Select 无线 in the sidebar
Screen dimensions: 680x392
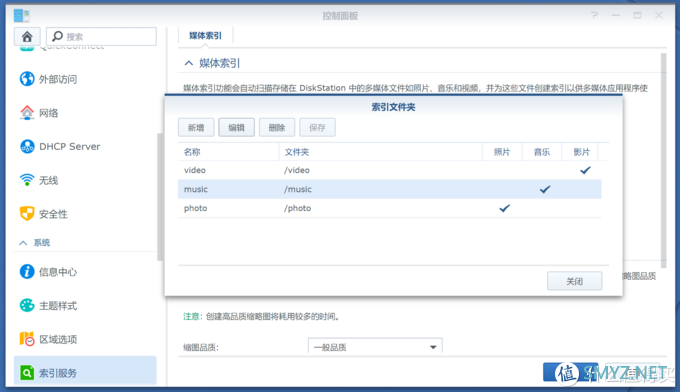pyautogui.click(x=49, y=180)
